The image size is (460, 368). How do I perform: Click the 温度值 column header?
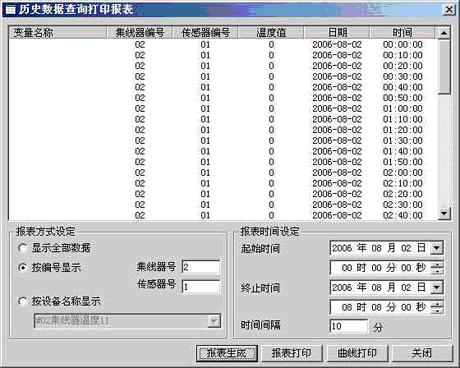[271, 33]
